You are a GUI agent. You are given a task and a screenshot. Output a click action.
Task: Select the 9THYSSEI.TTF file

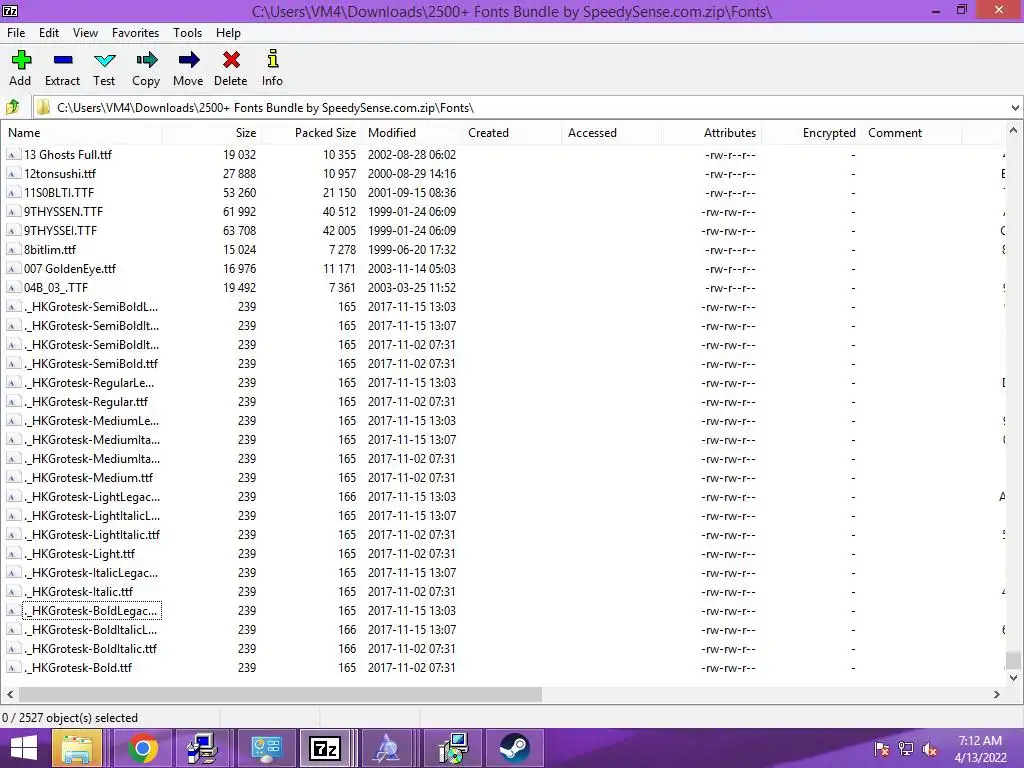point(60,231)
